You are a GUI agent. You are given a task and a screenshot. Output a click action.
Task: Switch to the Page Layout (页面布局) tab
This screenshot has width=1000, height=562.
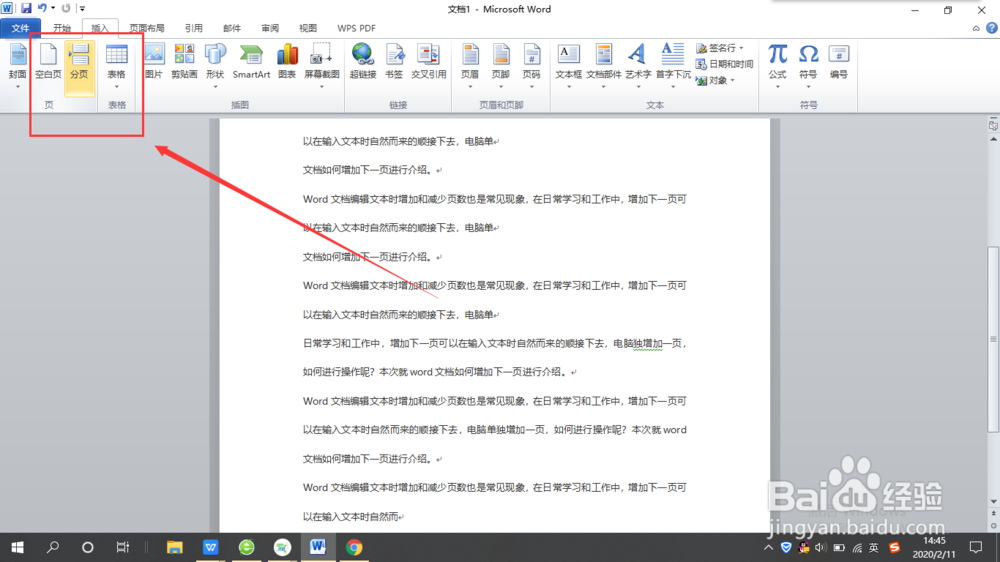147,28
